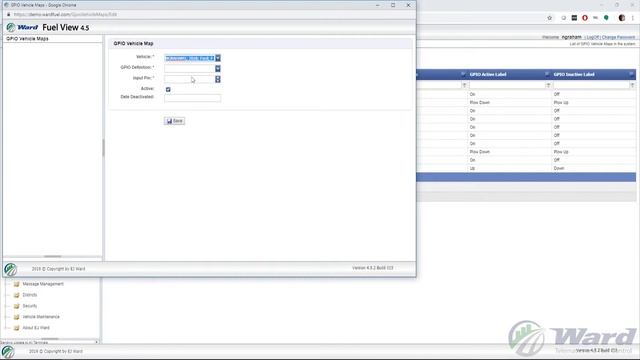Sort by GPIO Inactive Label column header
Image resolution: width=640 pixels, height=360 pixels.
pos(574,74)
